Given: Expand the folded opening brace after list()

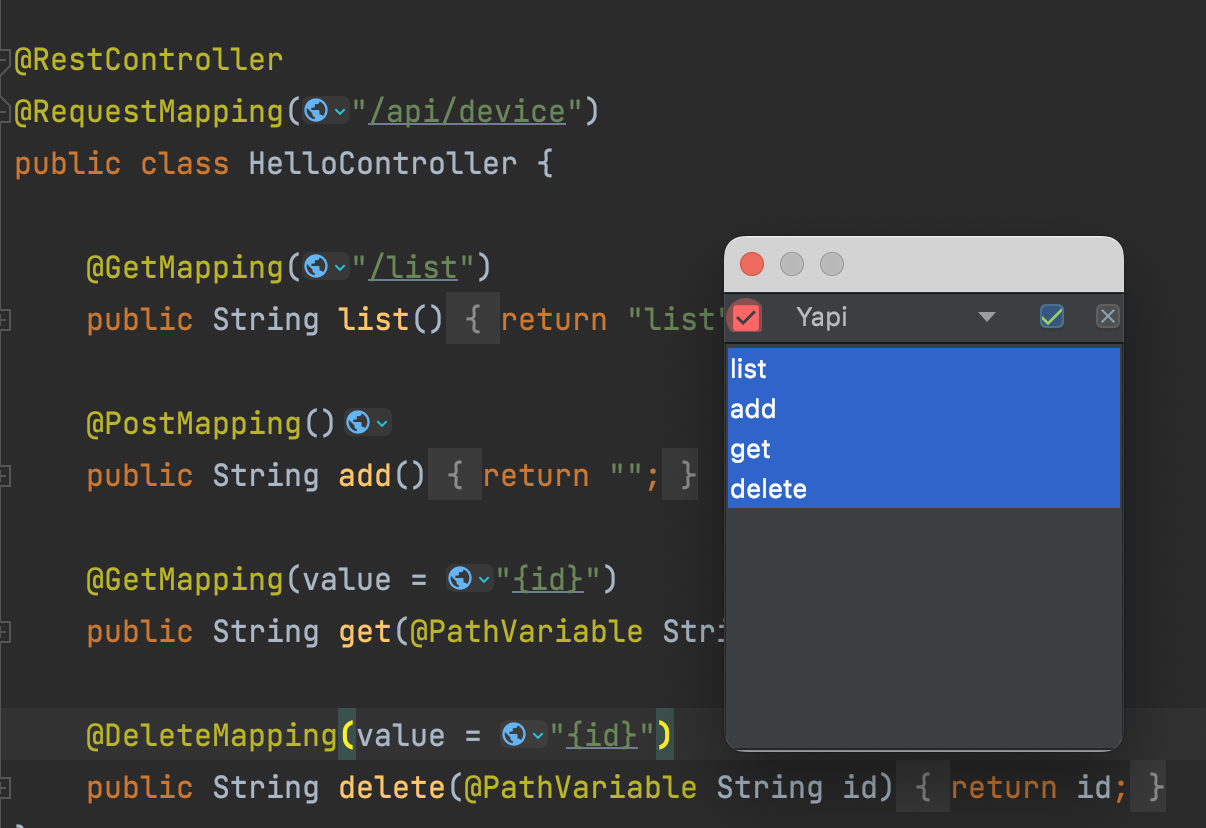Looking at the screenshot, I should click(x=473, y=319).
